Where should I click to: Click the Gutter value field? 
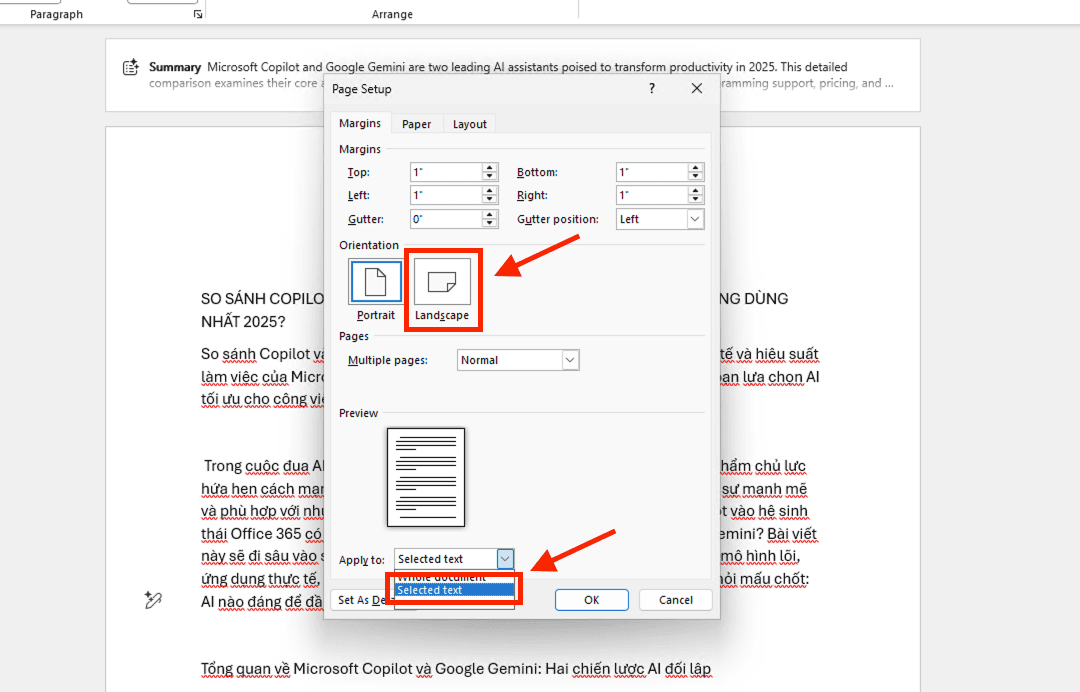pyautogui.click(x=446, y=219)
